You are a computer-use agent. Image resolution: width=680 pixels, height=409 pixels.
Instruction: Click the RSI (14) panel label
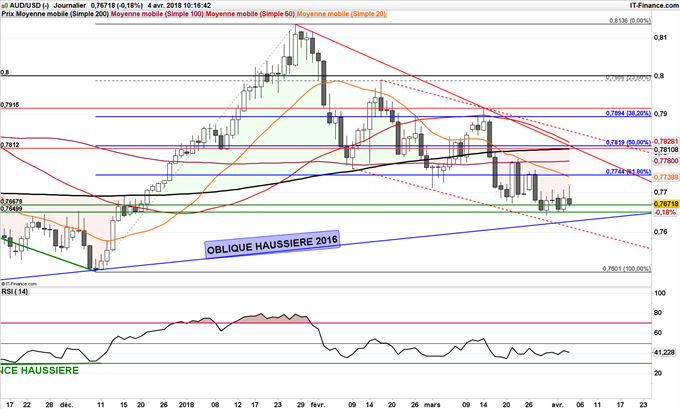click(x=15, y=292)
